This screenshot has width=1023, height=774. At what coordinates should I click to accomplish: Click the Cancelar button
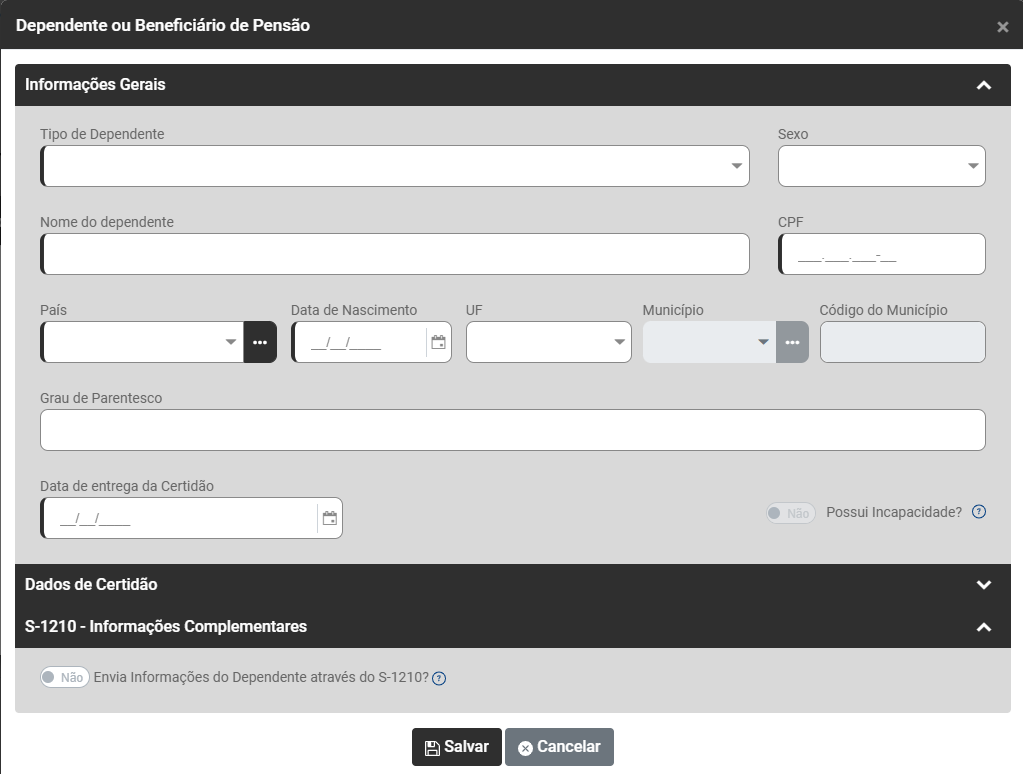pyautogui.click(x=559, y=747)
